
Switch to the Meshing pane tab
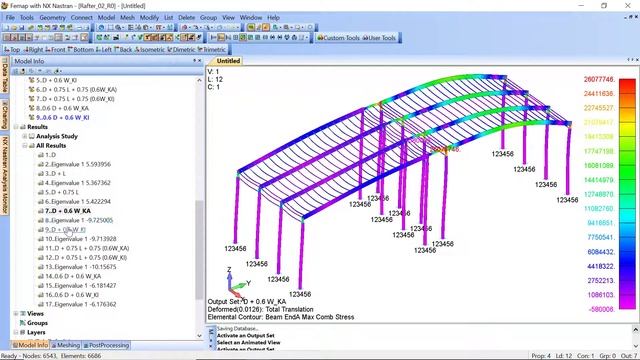point(65,345)
